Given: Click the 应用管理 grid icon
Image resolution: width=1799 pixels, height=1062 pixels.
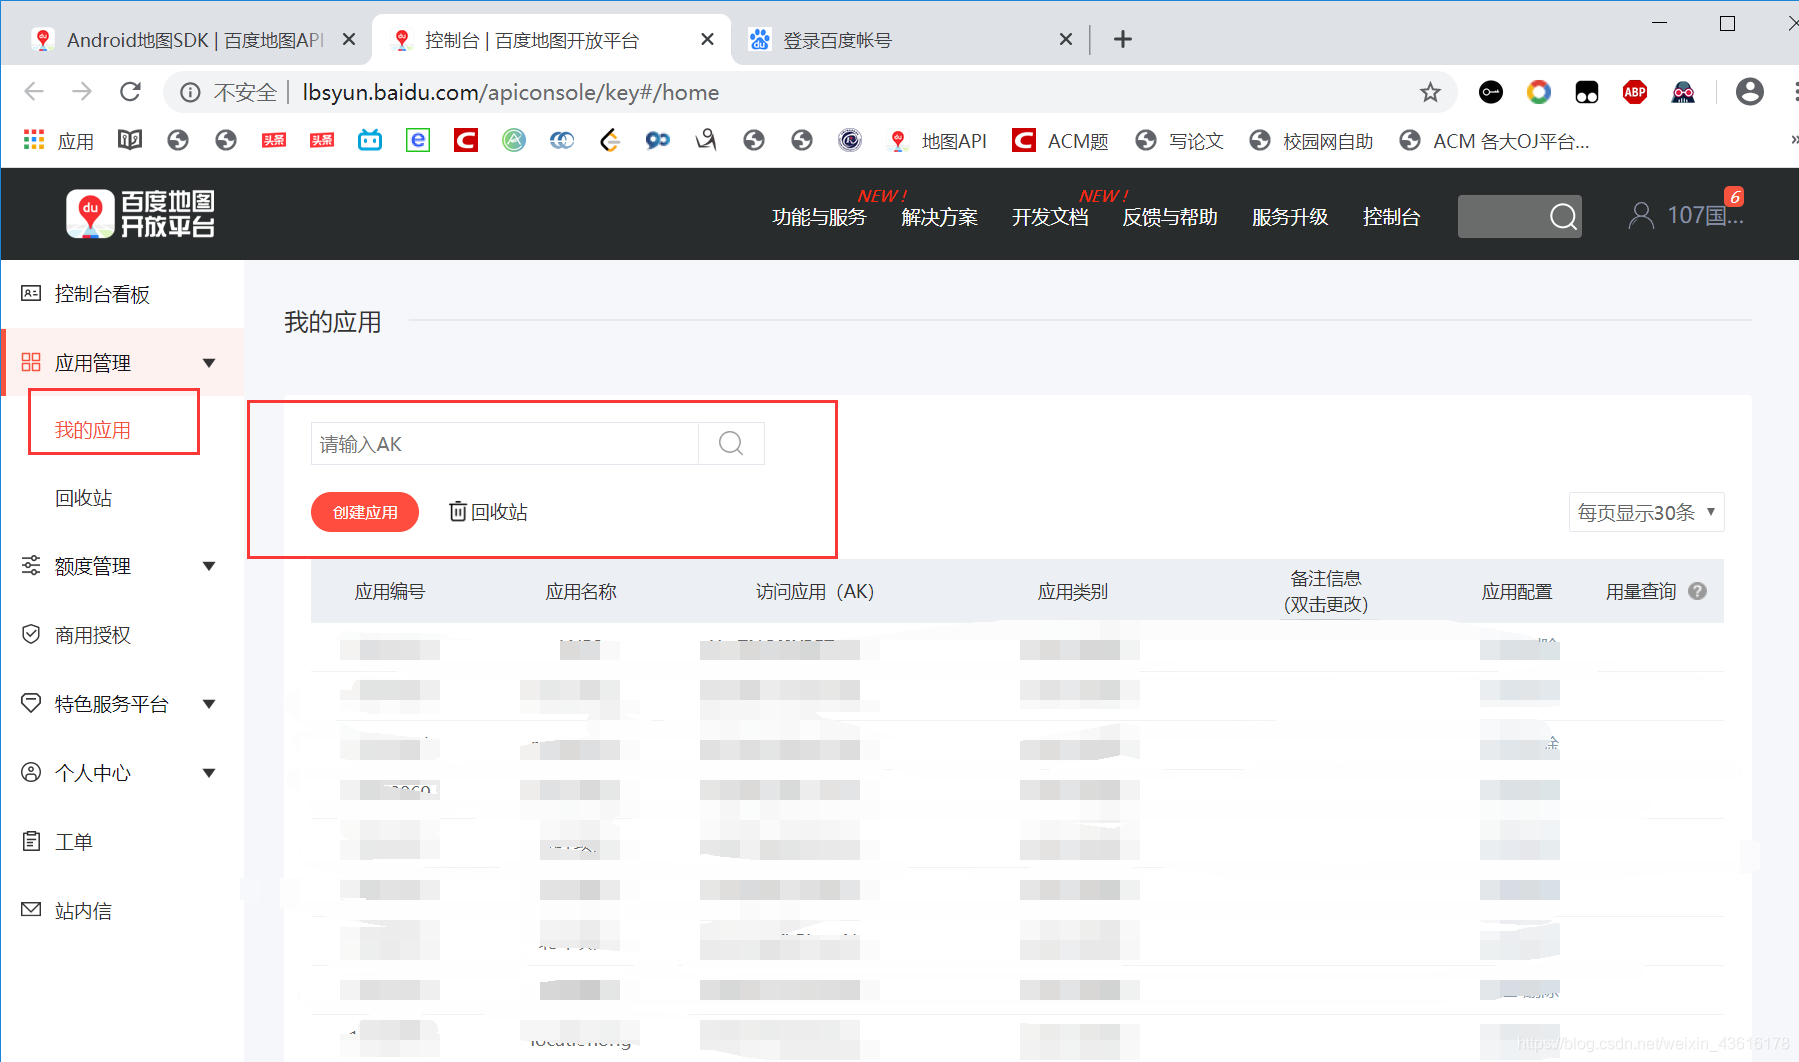Looking at the screenshot, I should (x=31, y=362).
